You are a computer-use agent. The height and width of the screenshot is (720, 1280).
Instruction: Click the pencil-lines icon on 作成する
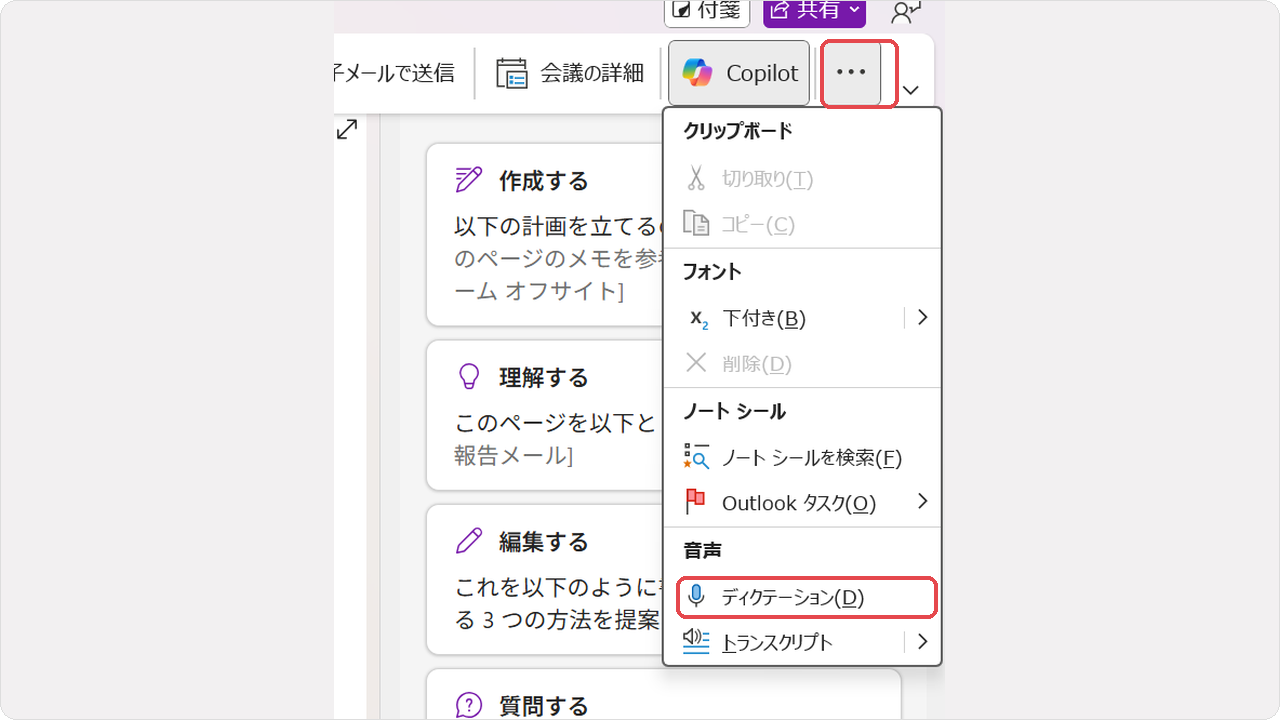pyautogui.click(x=469, y=180)
